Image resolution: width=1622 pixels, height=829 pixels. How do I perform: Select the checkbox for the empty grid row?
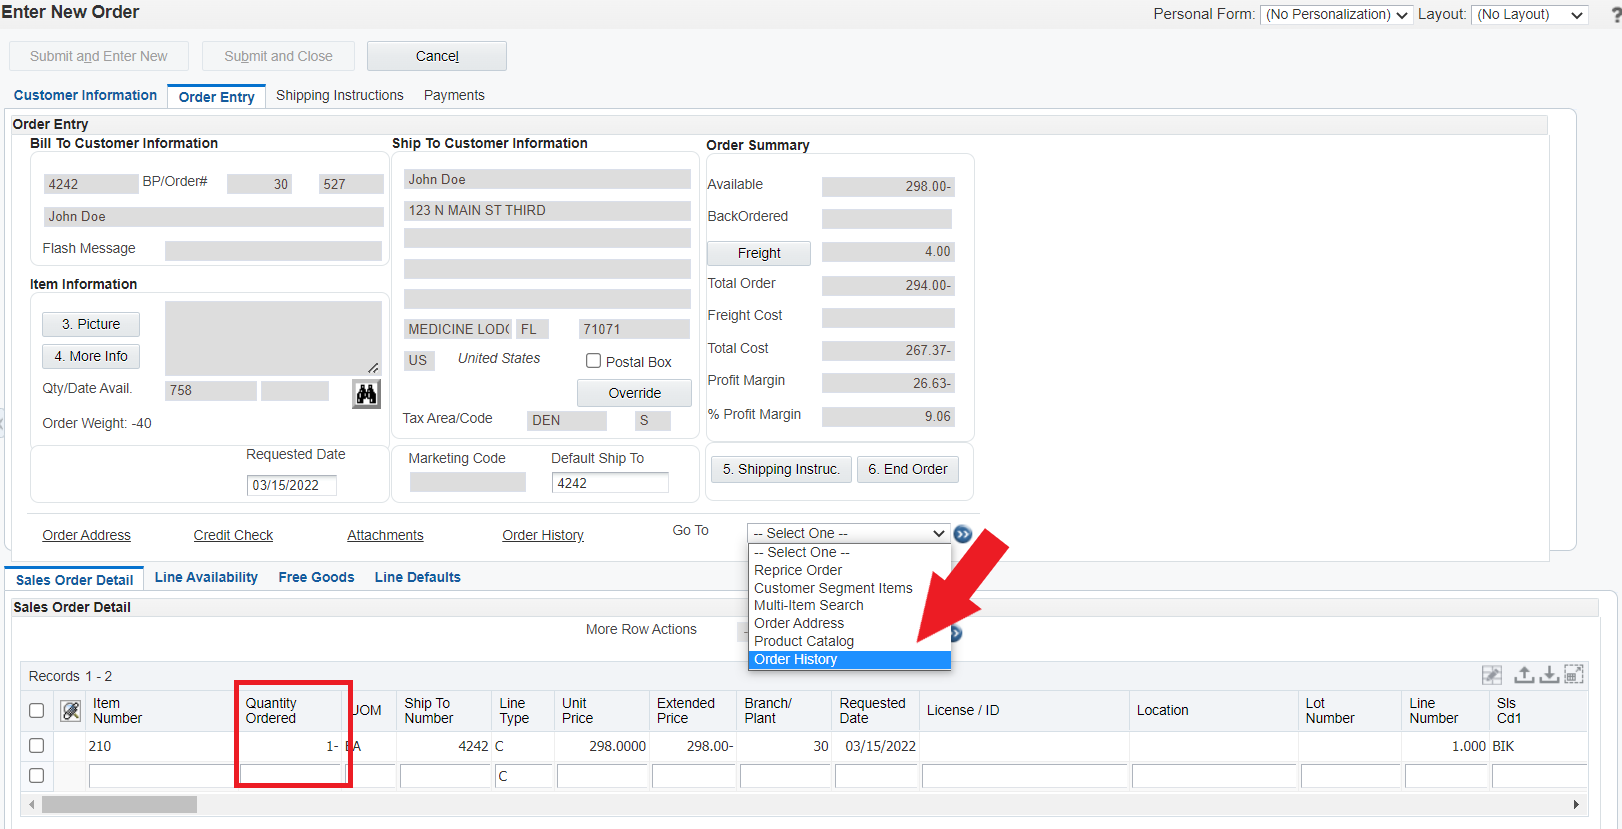[x=37, y=776]
